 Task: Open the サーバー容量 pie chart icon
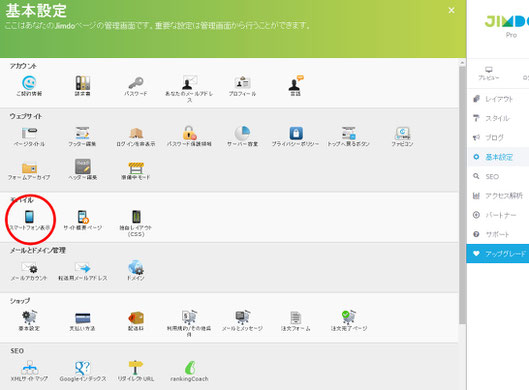(242, 133)
